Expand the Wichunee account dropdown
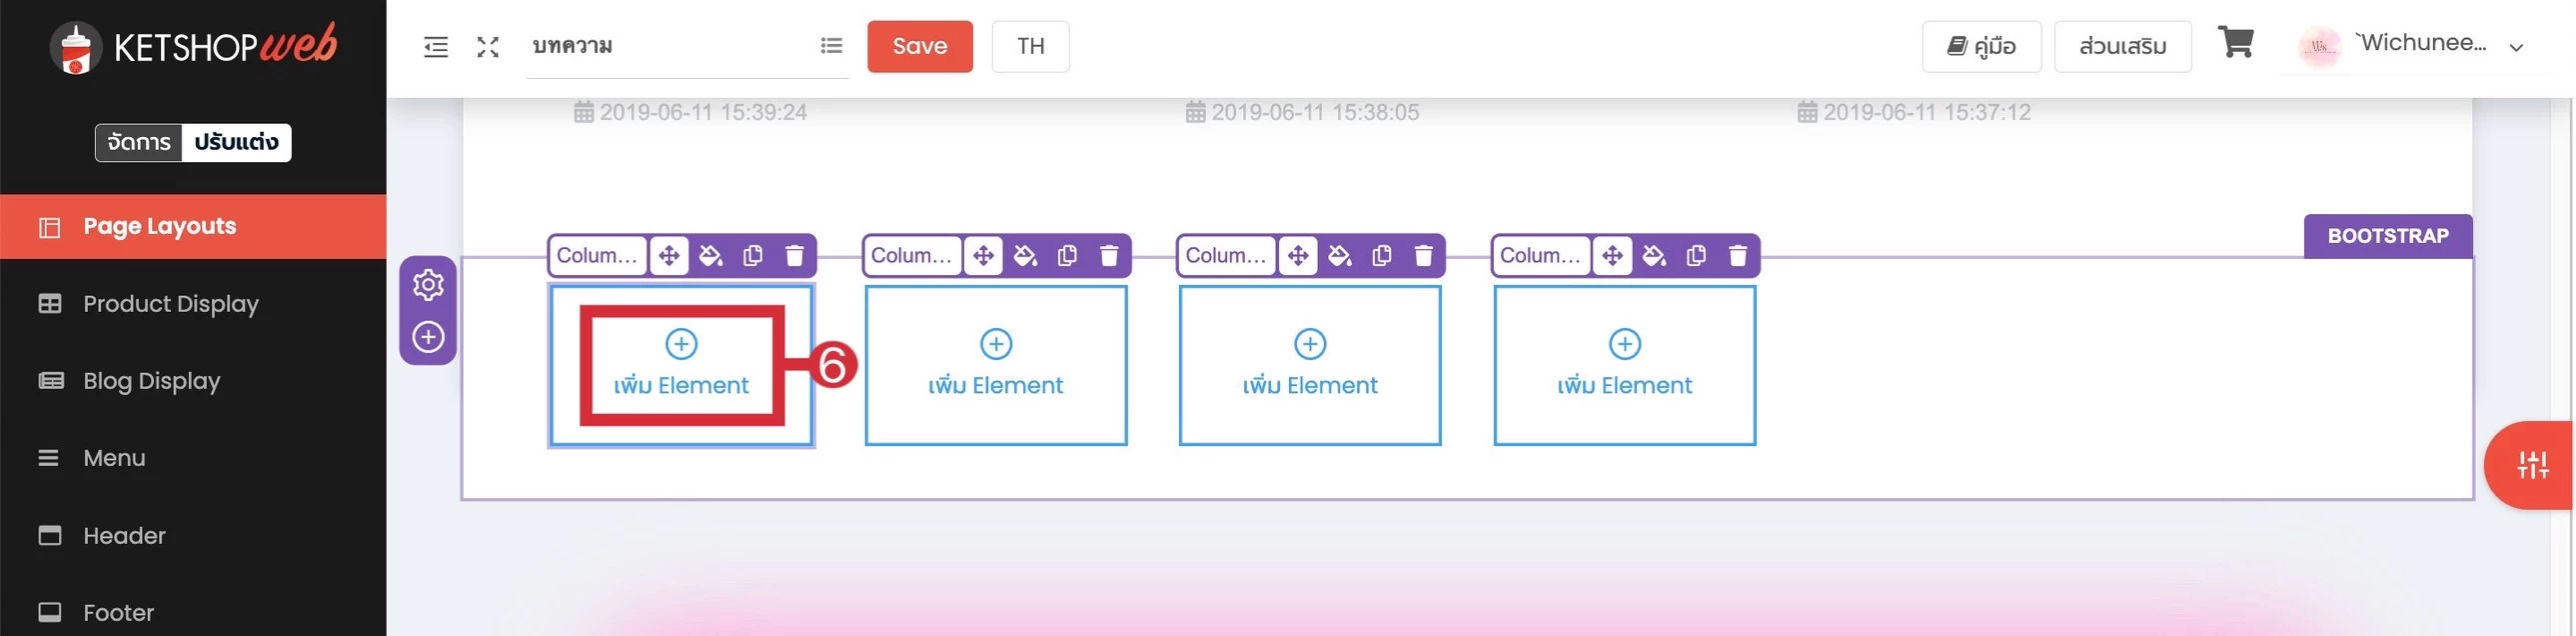 click(2516, 47)
